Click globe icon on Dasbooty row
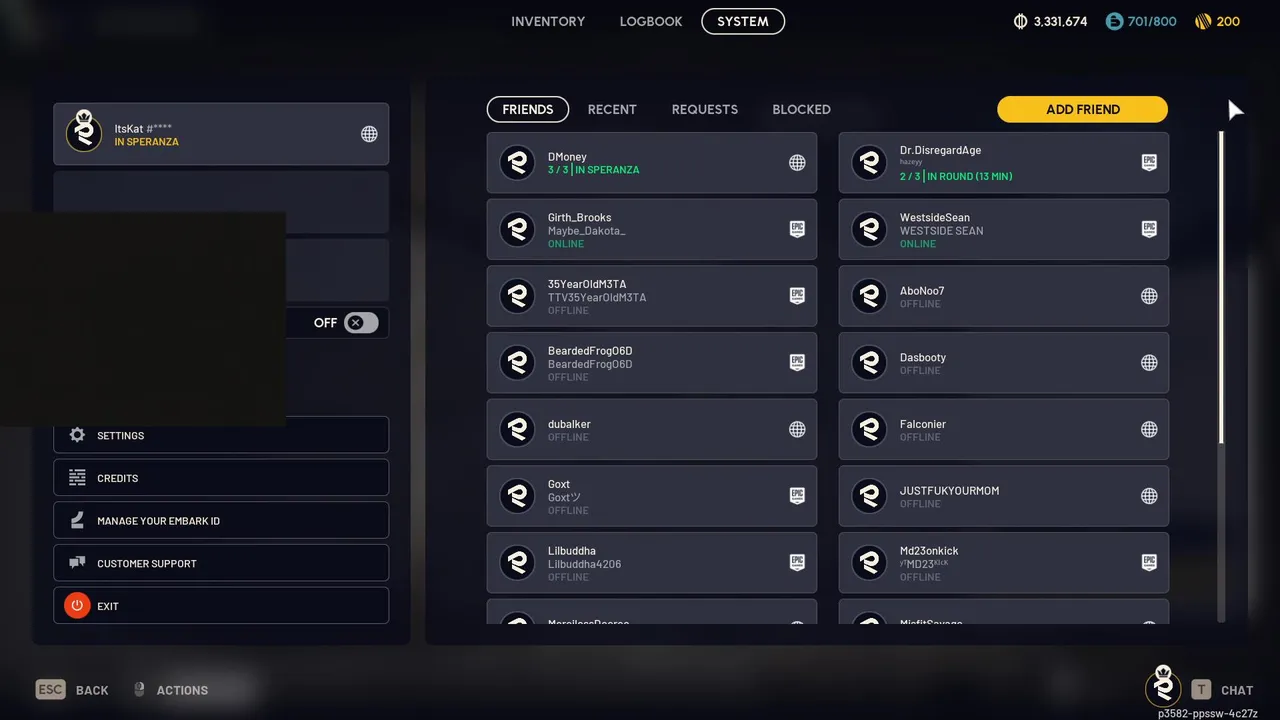This screenshot has height=720, width=1280. point(1149,363)
